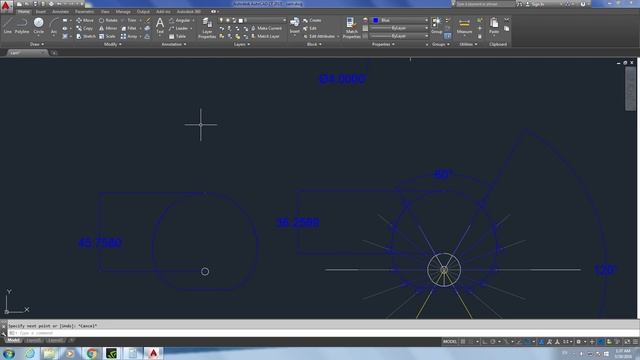This screenshot has height=360, width=640.
Task: Click the blue color swatch in Properties
Action: 376,20
